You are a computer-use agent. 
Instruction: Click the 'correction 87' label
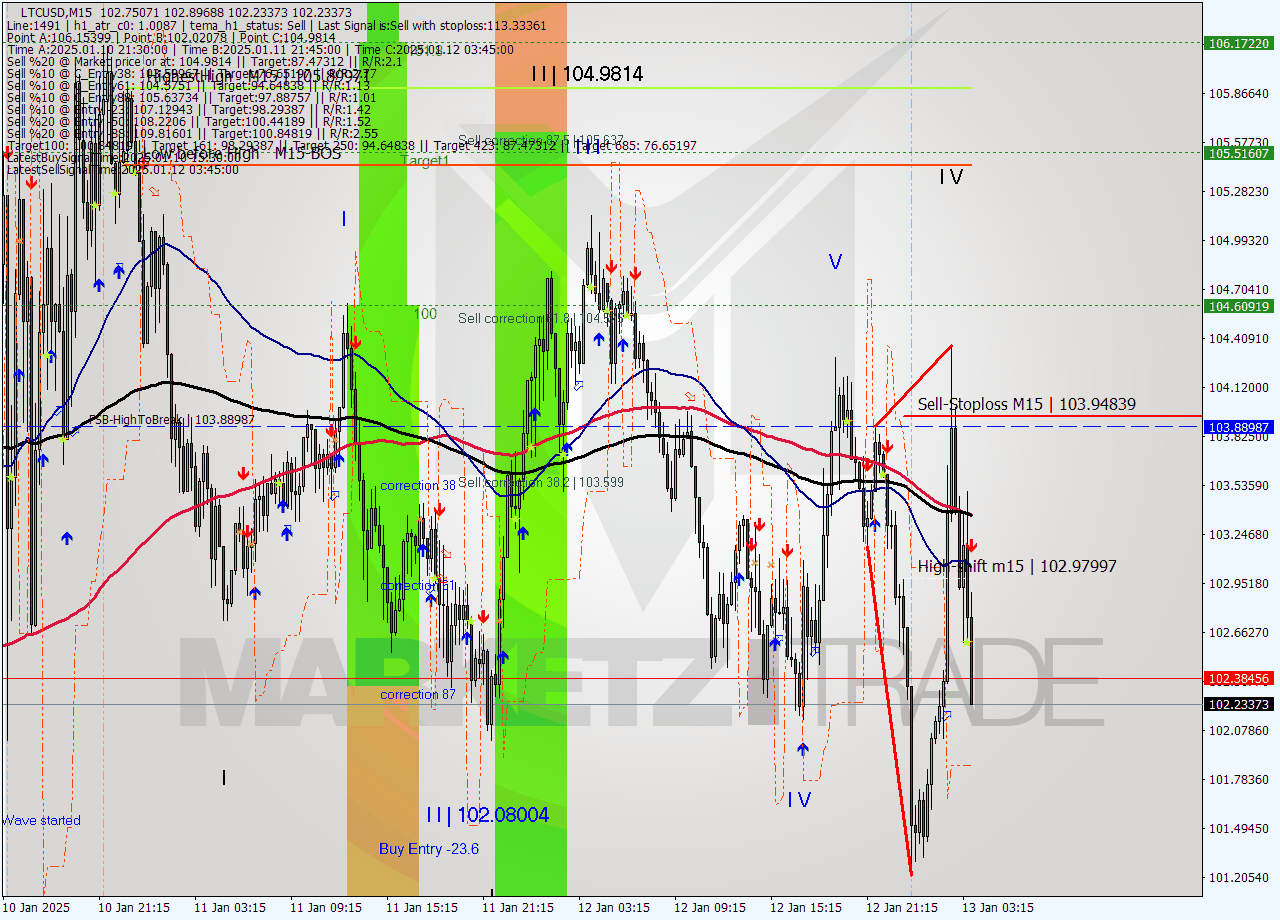point(418,694)
